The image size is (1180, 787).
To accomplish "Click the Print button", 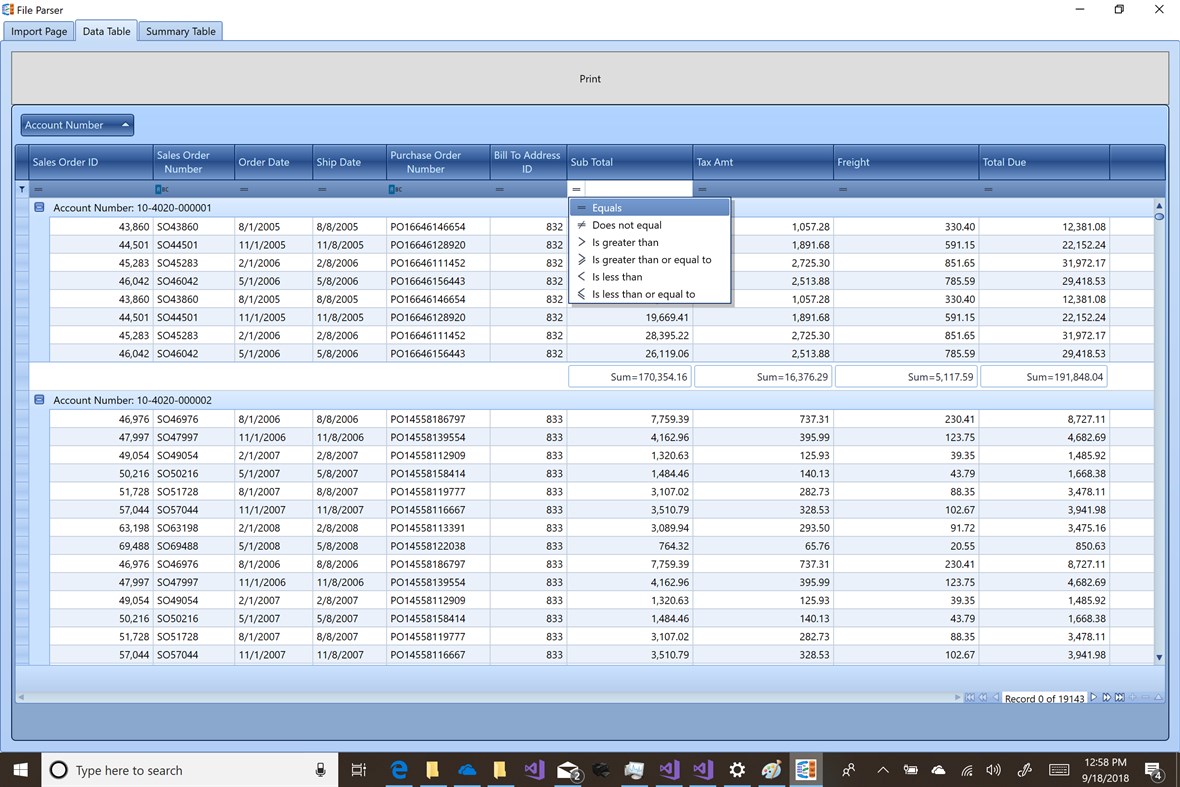I will pos(590,79).
